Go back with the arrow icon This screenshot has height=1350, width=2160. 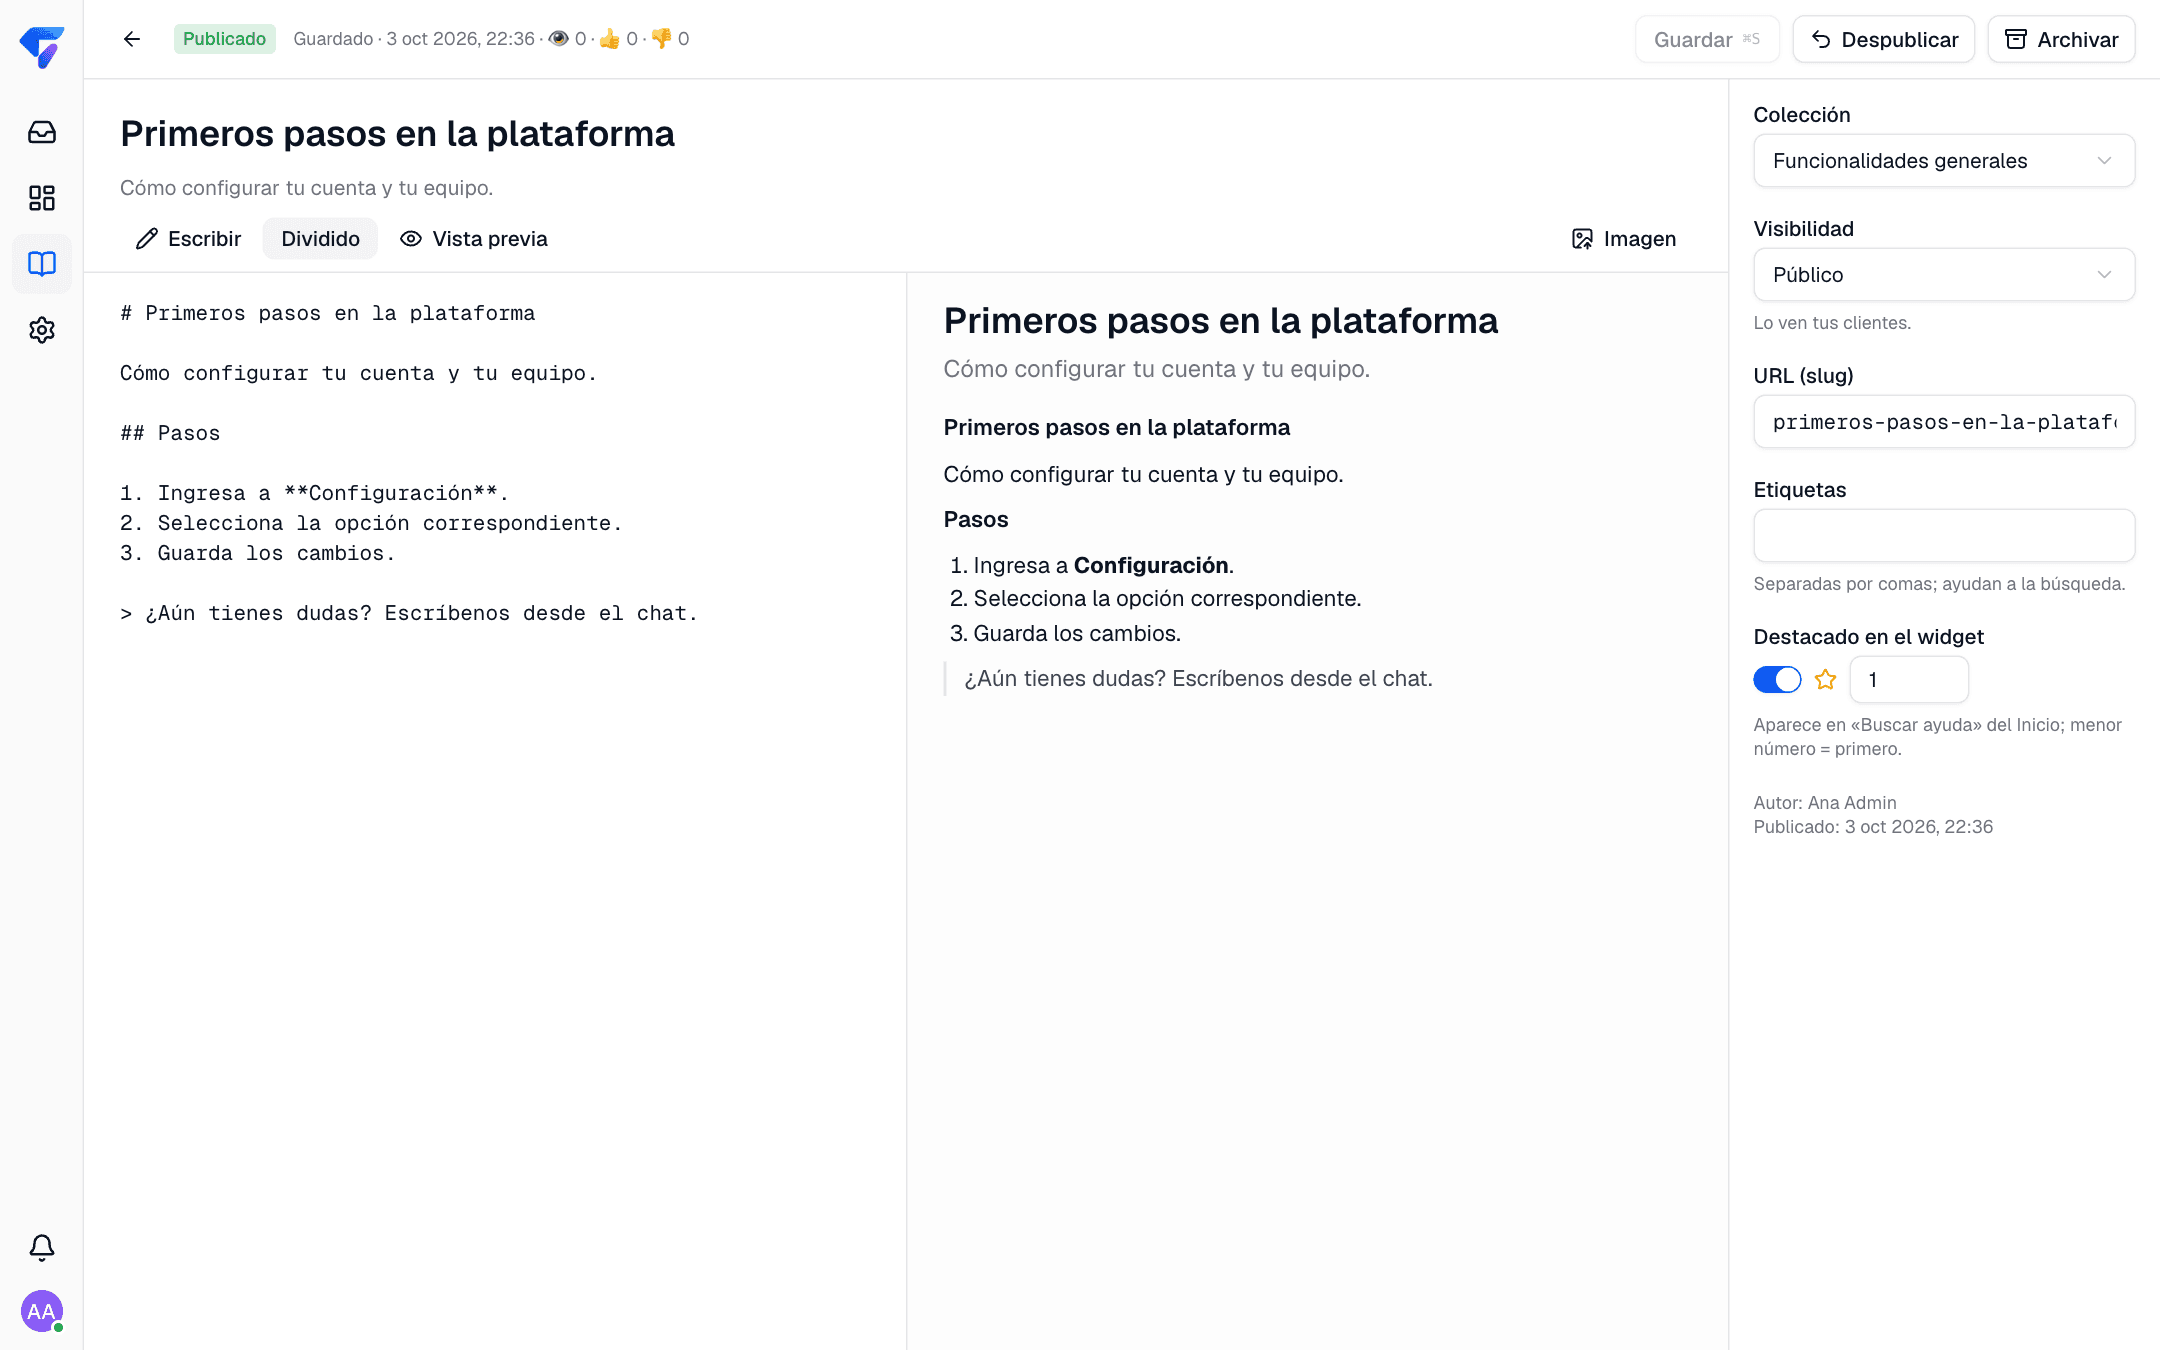132,39
